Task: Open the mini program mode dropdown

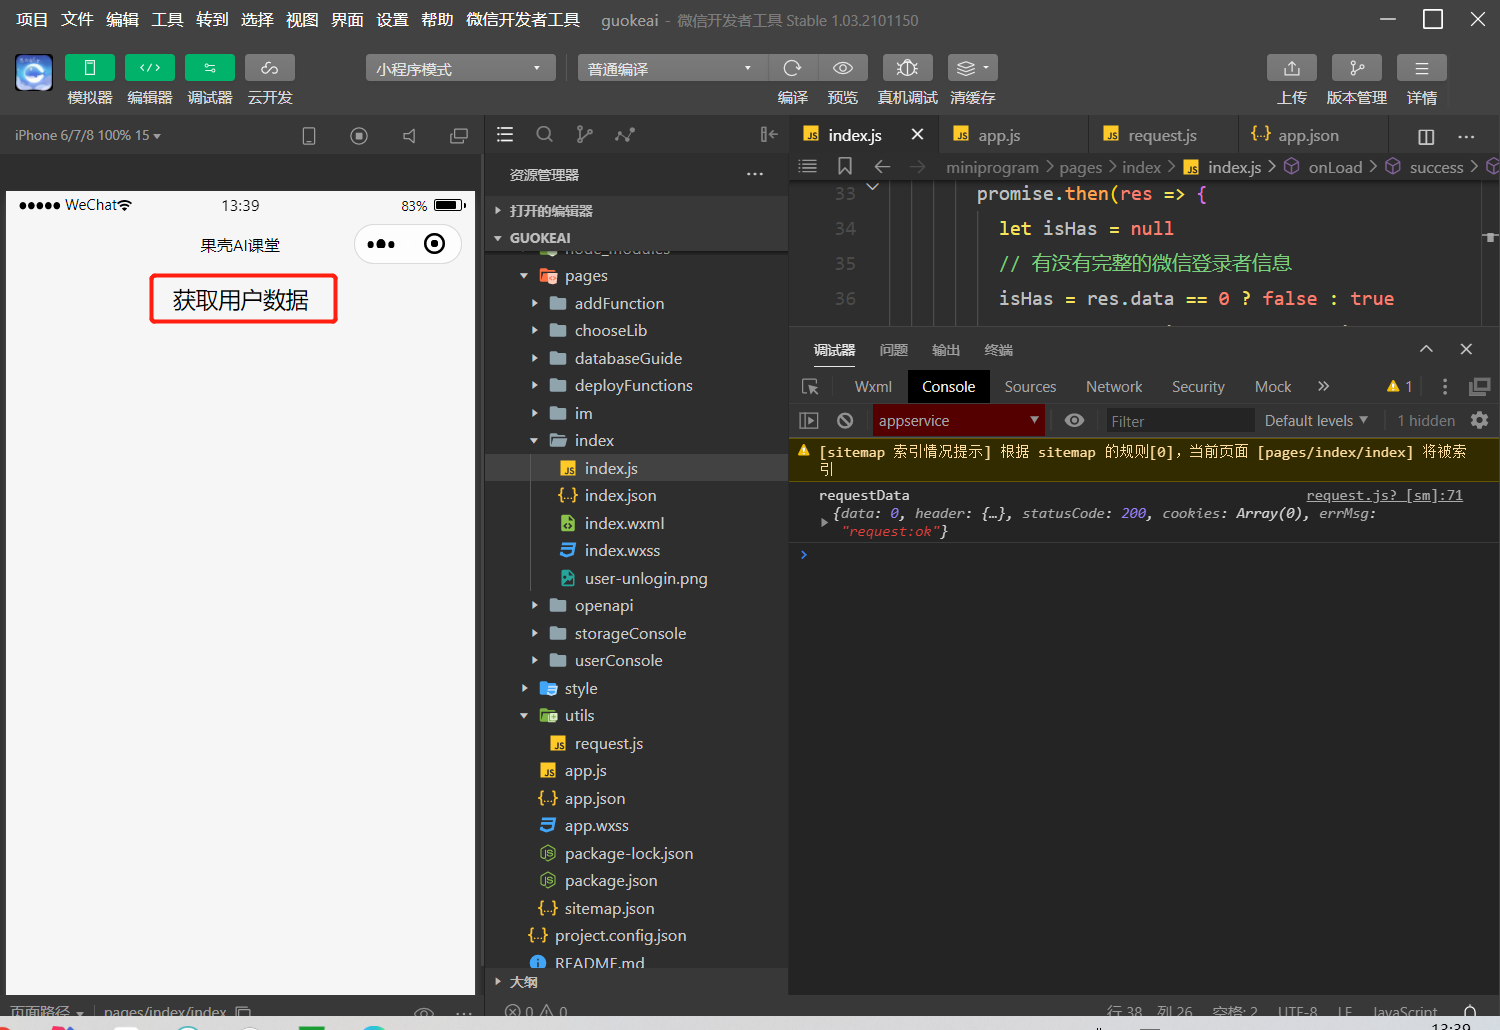Action: coord(461,68)
